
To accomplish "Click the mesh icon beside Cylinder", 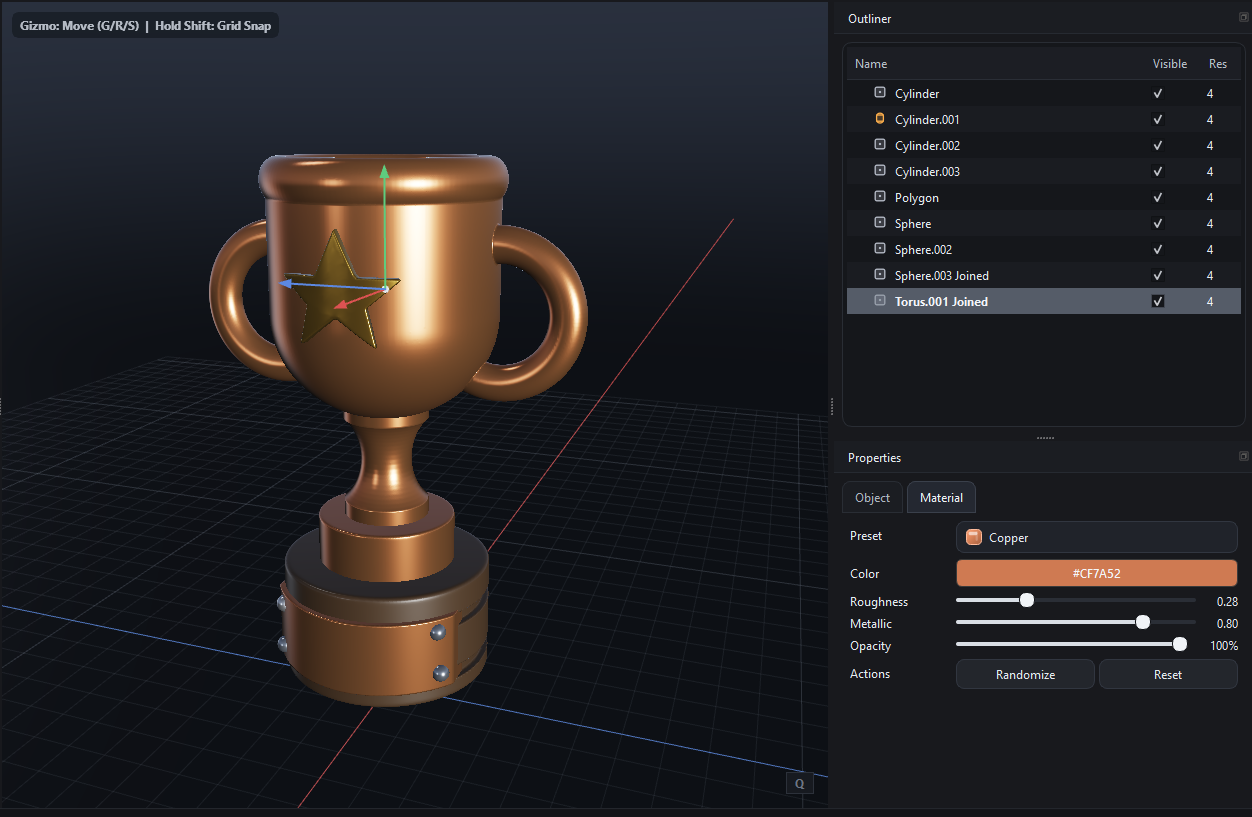I will pyautogui.click(x=879, y=92).
